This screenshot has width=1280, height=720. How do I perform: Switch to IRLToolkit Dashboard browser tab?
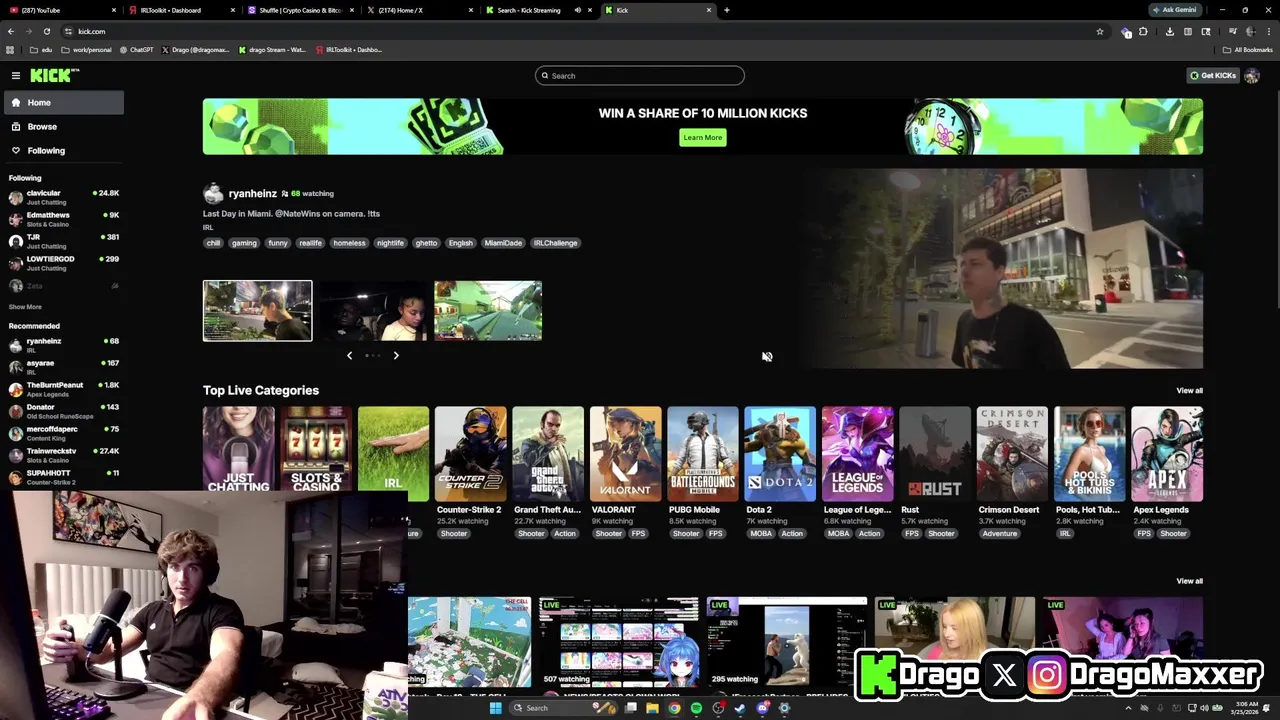[x=180, y=10]
